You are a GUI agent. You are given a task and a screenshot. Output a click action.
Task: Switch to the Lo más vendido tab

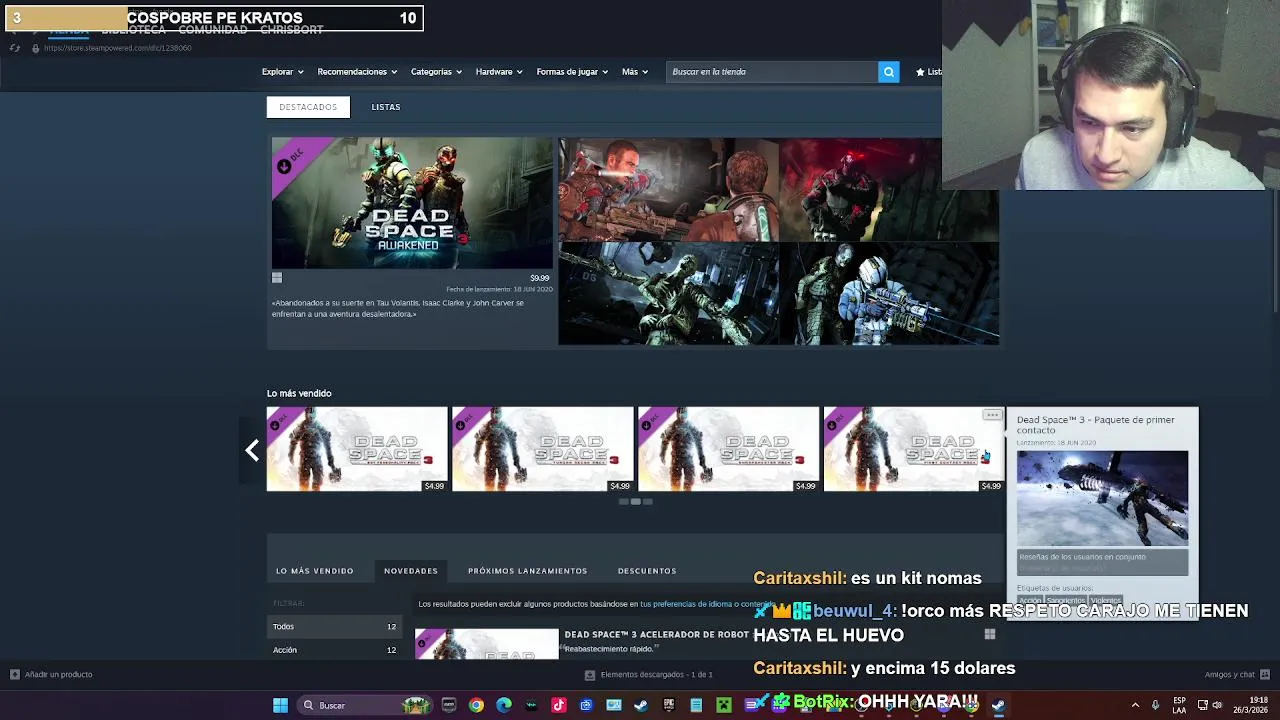click(315, 571)
